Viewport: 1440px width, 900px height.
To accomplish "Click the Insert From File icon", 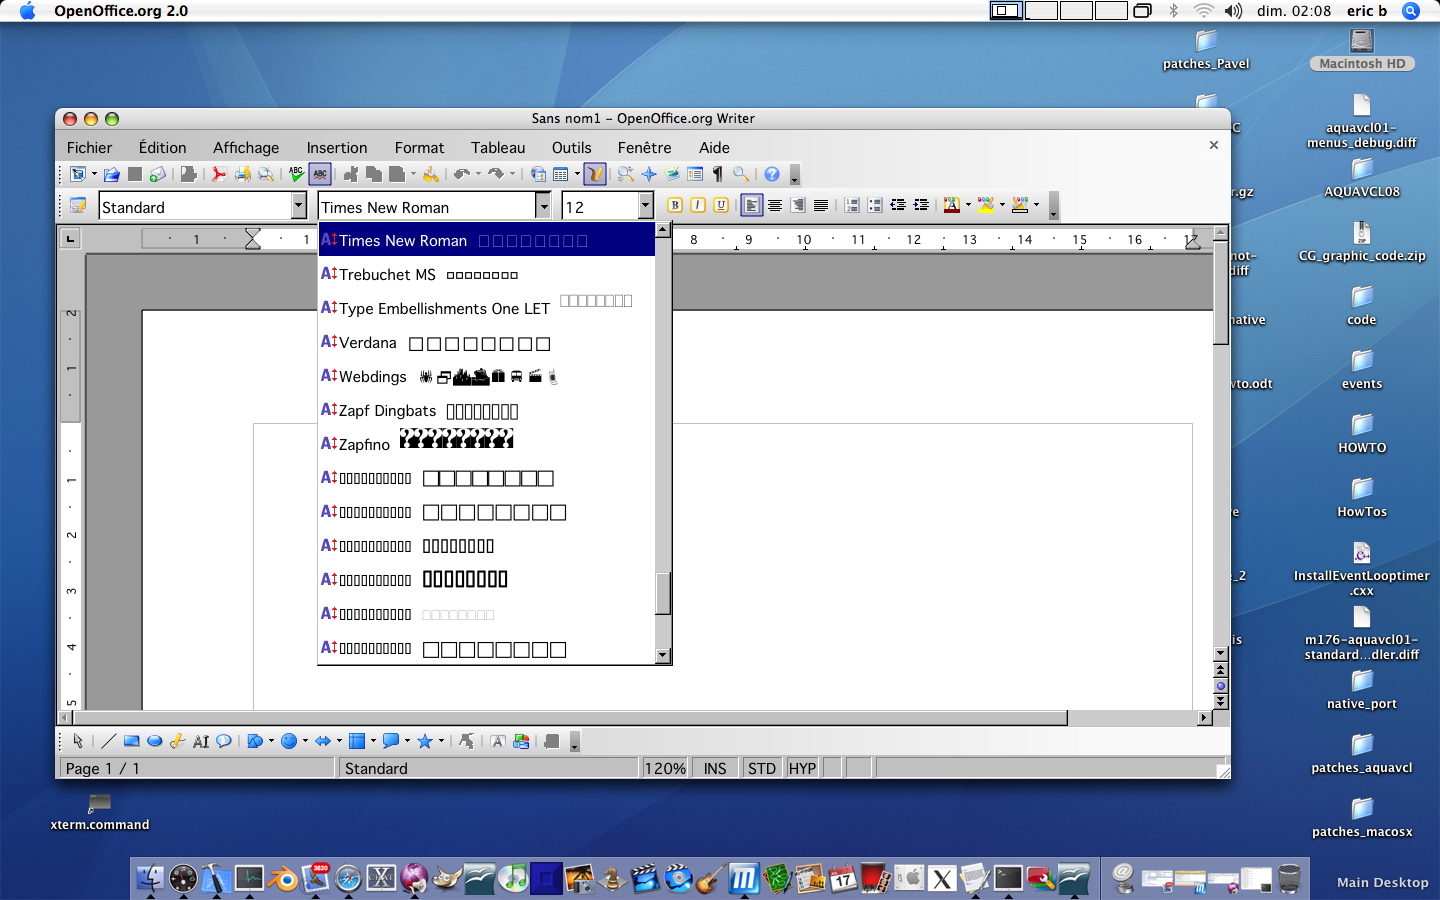I will click(x=521, y=741).
